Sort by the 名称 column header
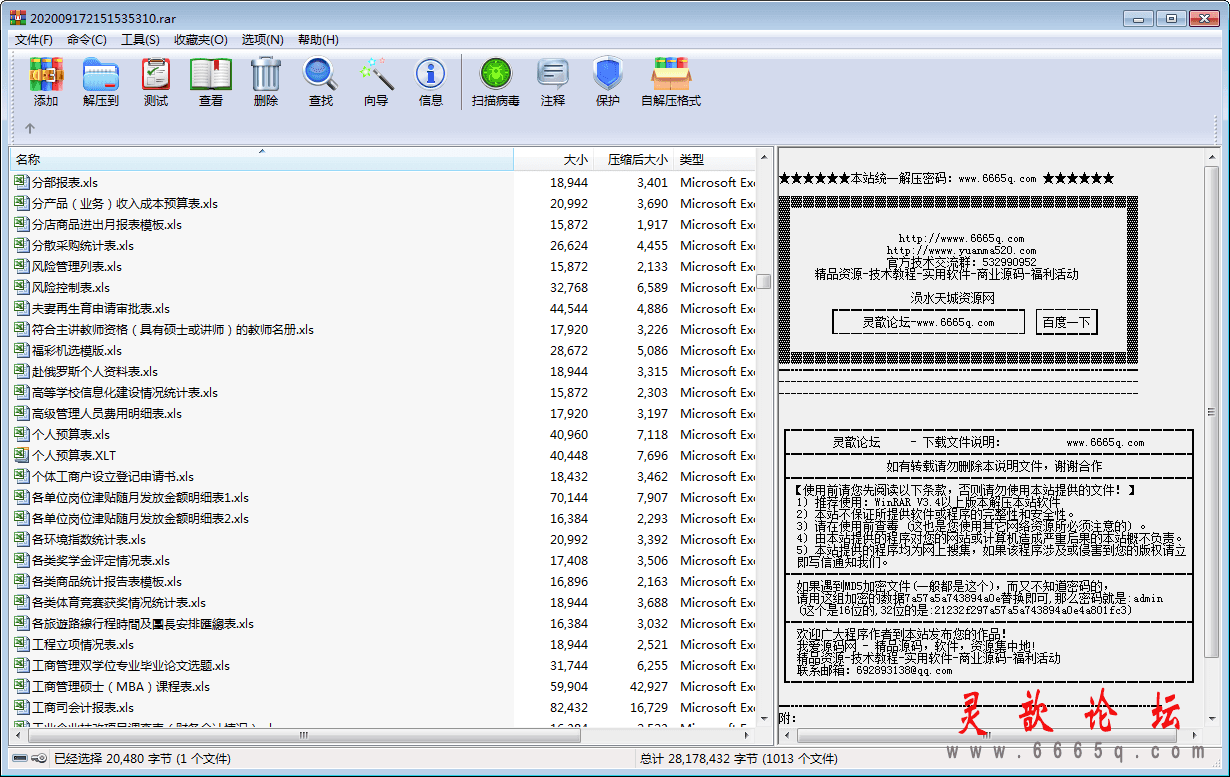Screen dimensions: 1230x777 tap(262, 159)
